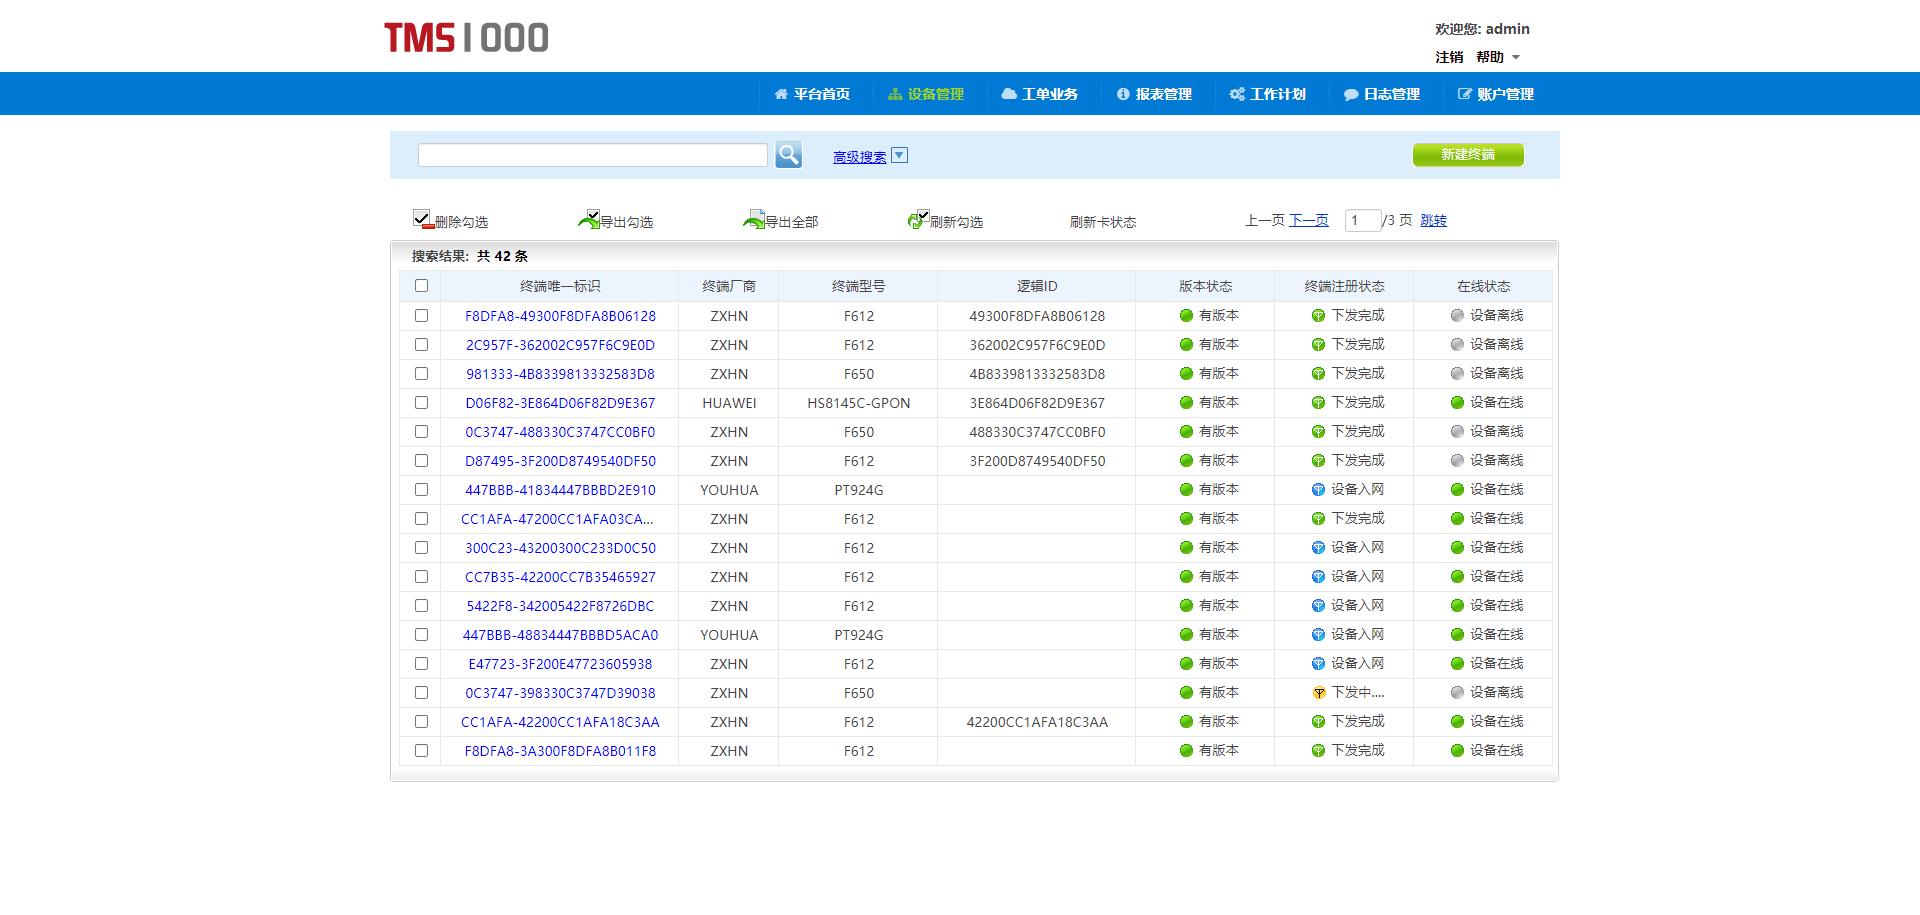Click yellow 下发中 icon for 0C3747-398330C3747D39038

tap(1318, 693)
